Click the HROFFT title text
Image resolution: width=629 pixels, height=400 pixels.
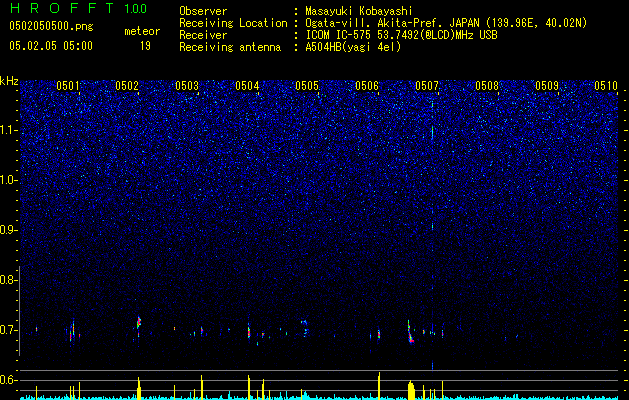click(62, 8)
